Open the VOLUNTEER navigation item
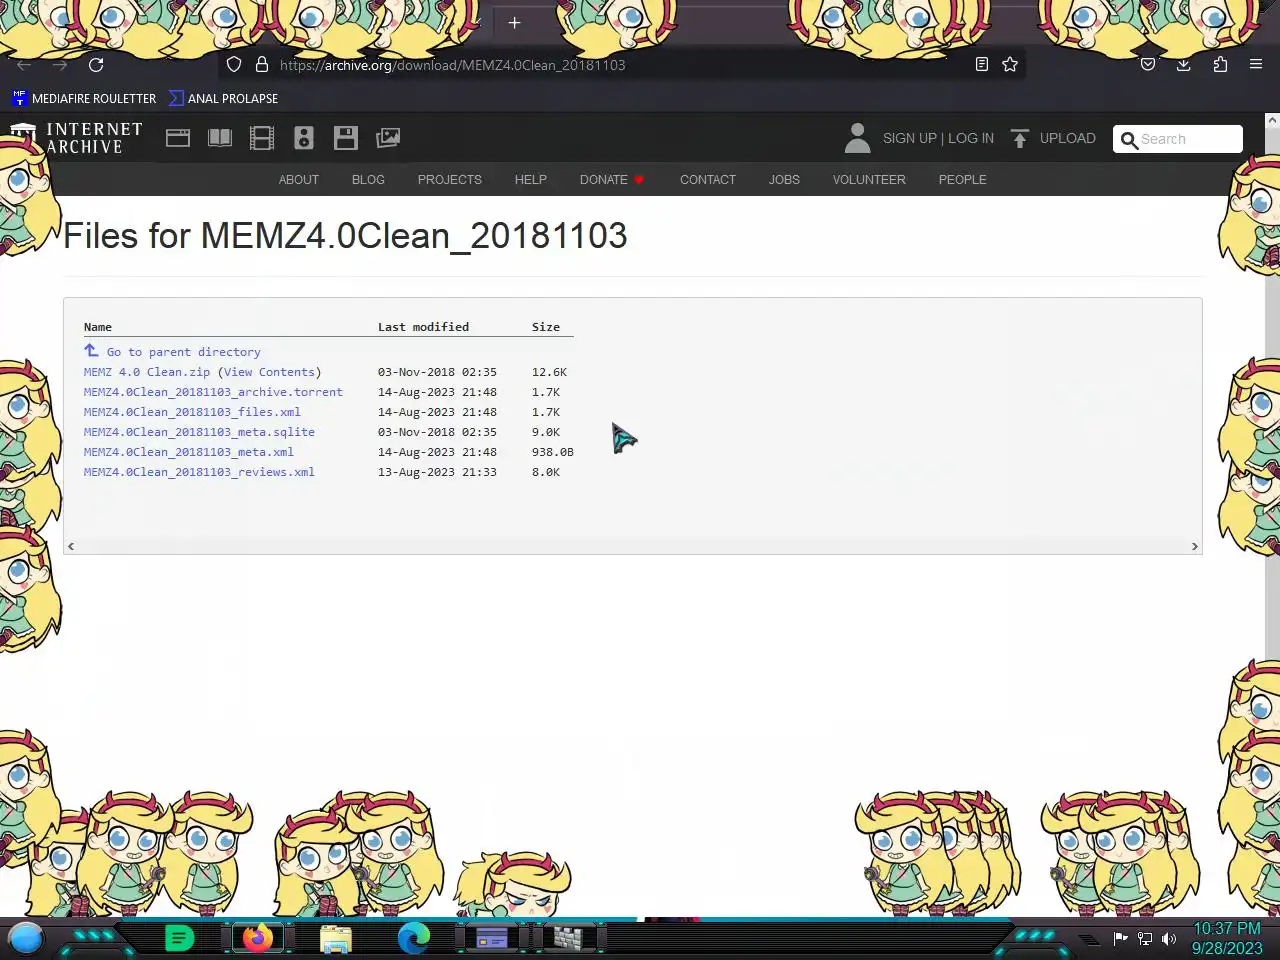 [869, 180]
